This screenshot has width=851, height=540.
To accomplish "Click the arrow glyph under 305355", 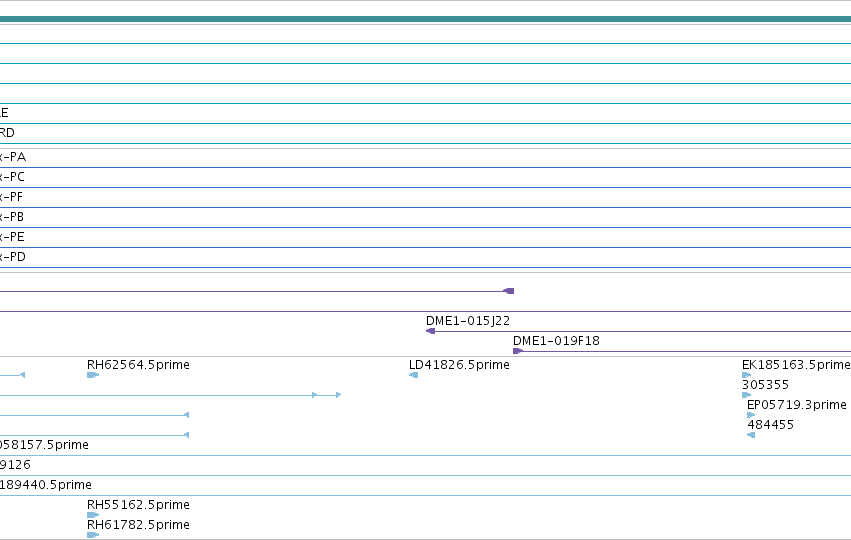I will pos(747,395).
